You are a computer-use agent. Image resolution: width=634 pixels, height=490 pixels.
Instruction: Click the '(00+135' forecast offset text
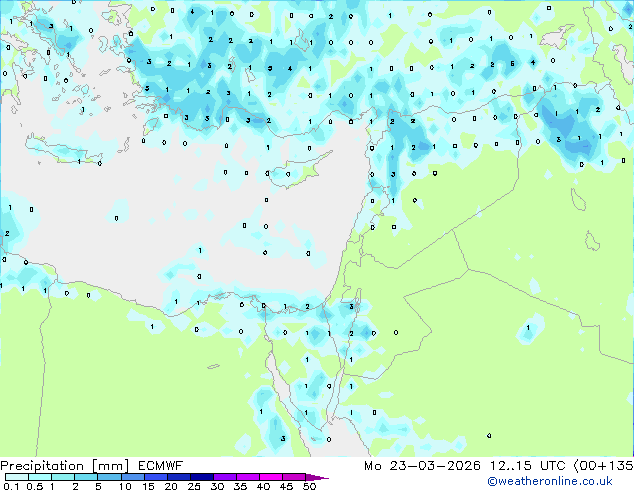pos(603,466)
